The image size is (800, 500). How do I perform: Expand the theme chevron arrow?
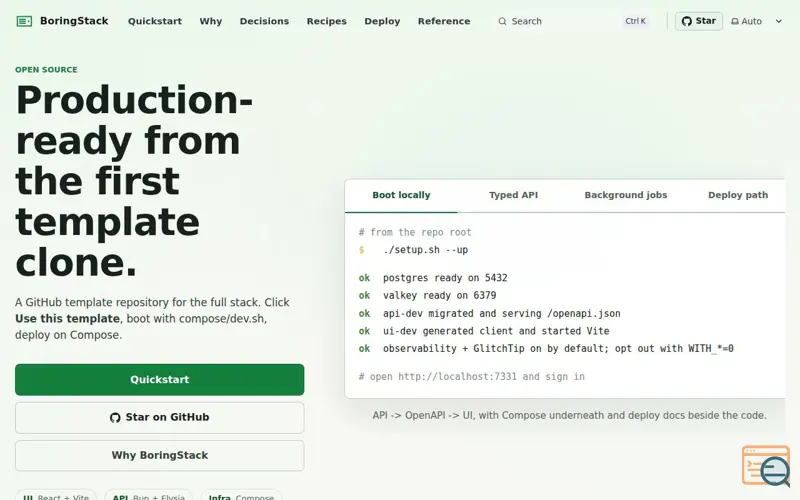click(x=779, y=21)
